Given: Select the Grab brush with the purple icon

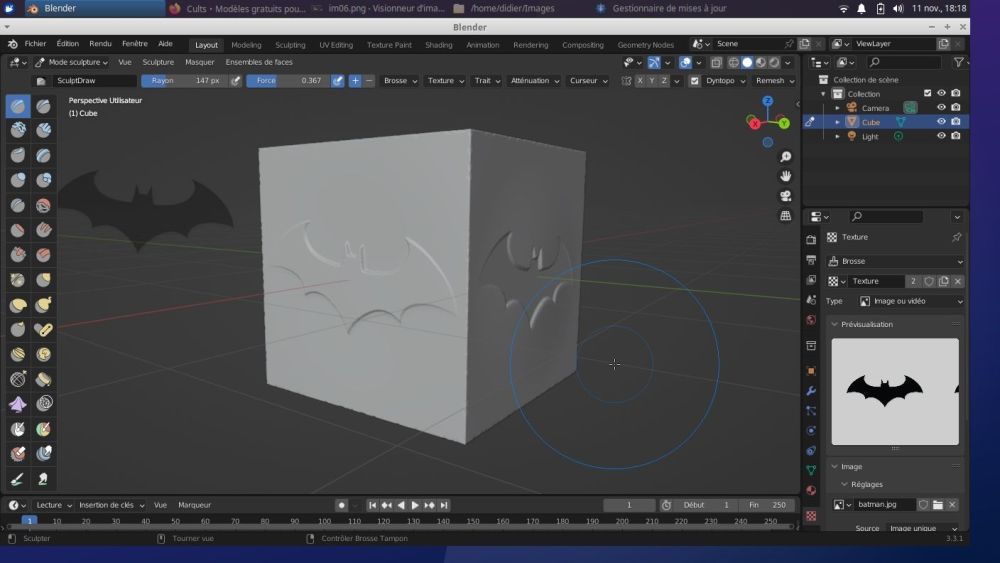Looking at the screenshot, I should tap(18, 404).
